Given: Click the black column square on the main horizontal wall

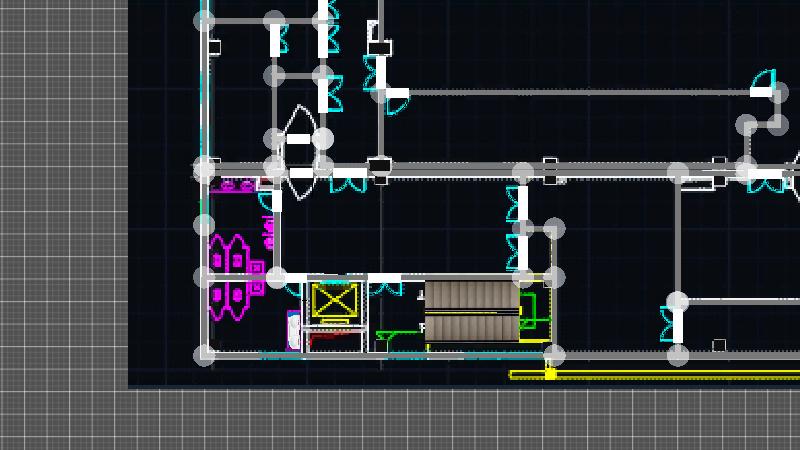Looking at the screenshot, I should pos(379,165).
